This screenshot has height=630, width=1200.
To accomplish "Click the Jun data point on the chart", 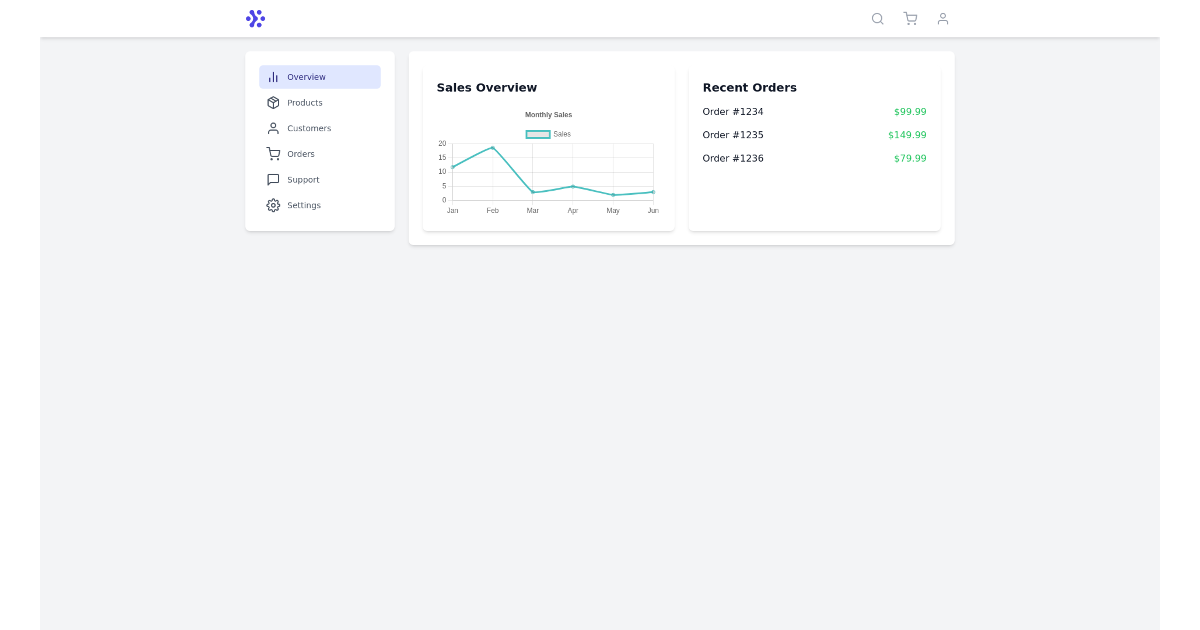I will tap(653, 189).
